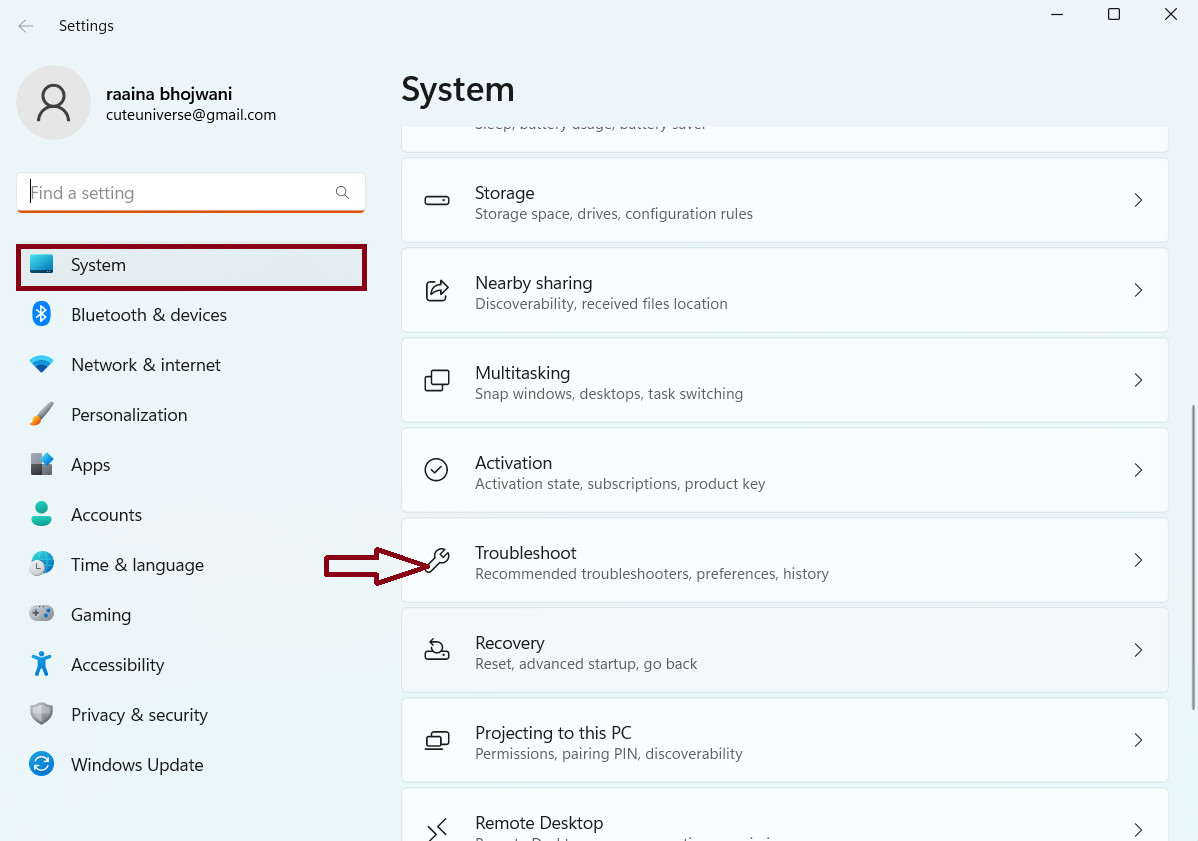The image size is (1198, 841).
Task: Expand the Storage settings chevron
Action: click(x=1138, y=200)
